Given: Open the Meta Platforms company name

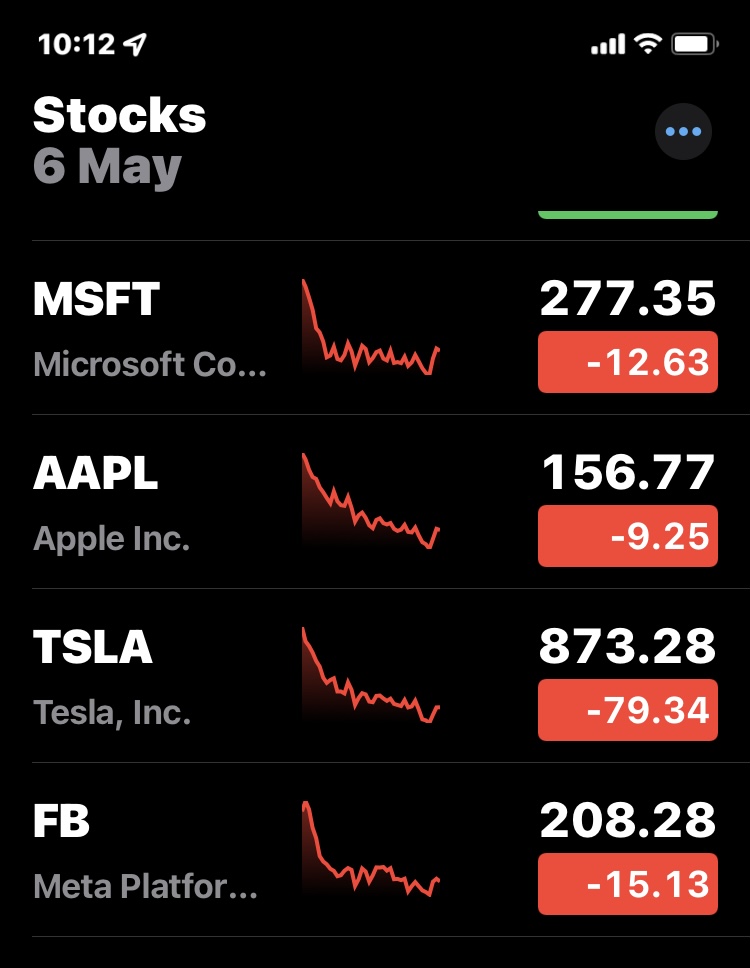Looking at the screenshot, I should [145, 886].
